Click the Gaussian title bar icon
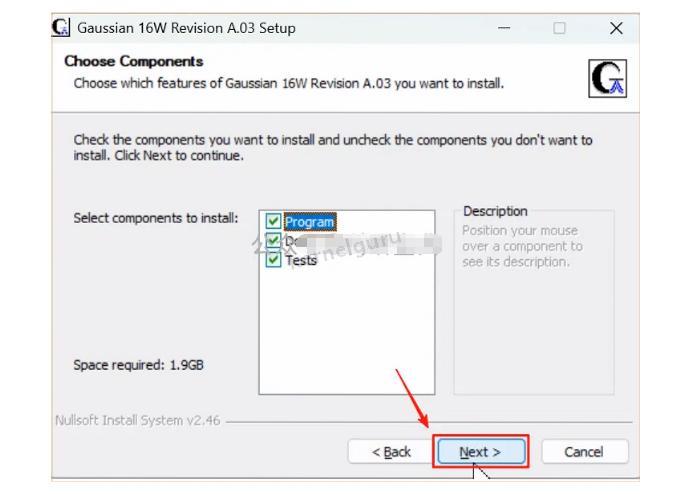 (x=61, y=27)
